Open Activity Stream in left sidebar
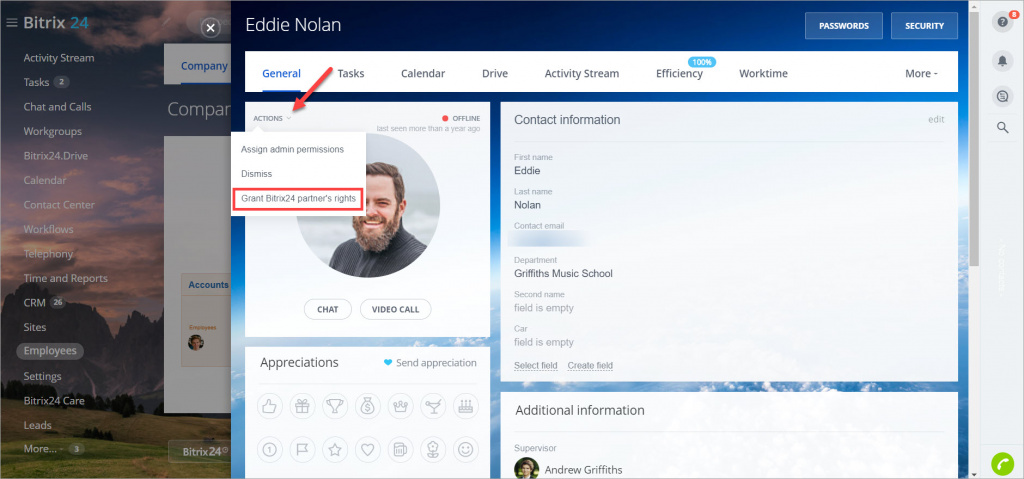 click(x=59, y=58)
